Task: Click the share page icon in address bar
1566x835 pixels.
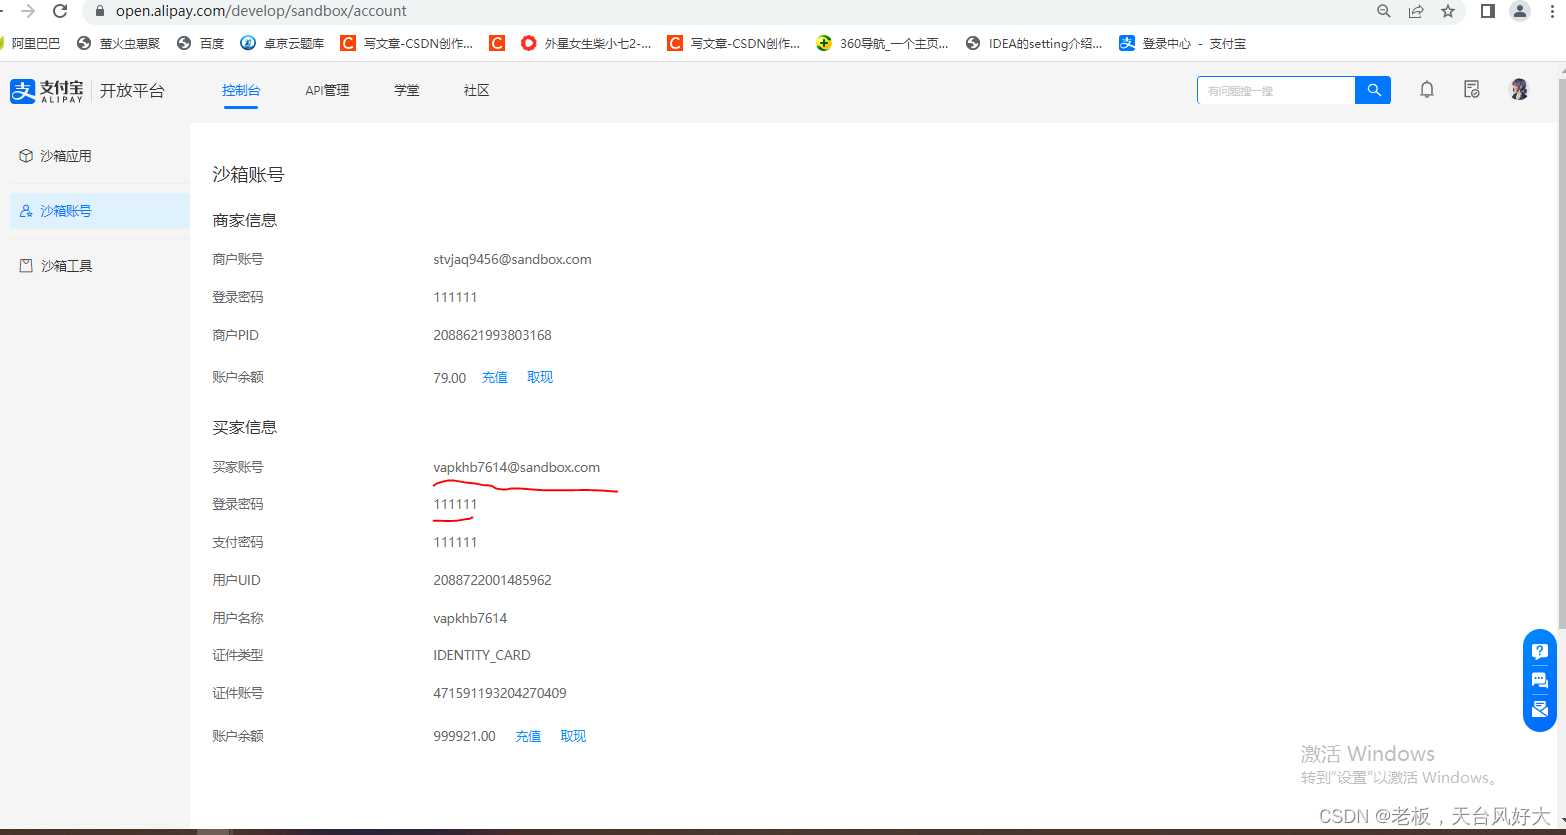Action: point(1416,11)
